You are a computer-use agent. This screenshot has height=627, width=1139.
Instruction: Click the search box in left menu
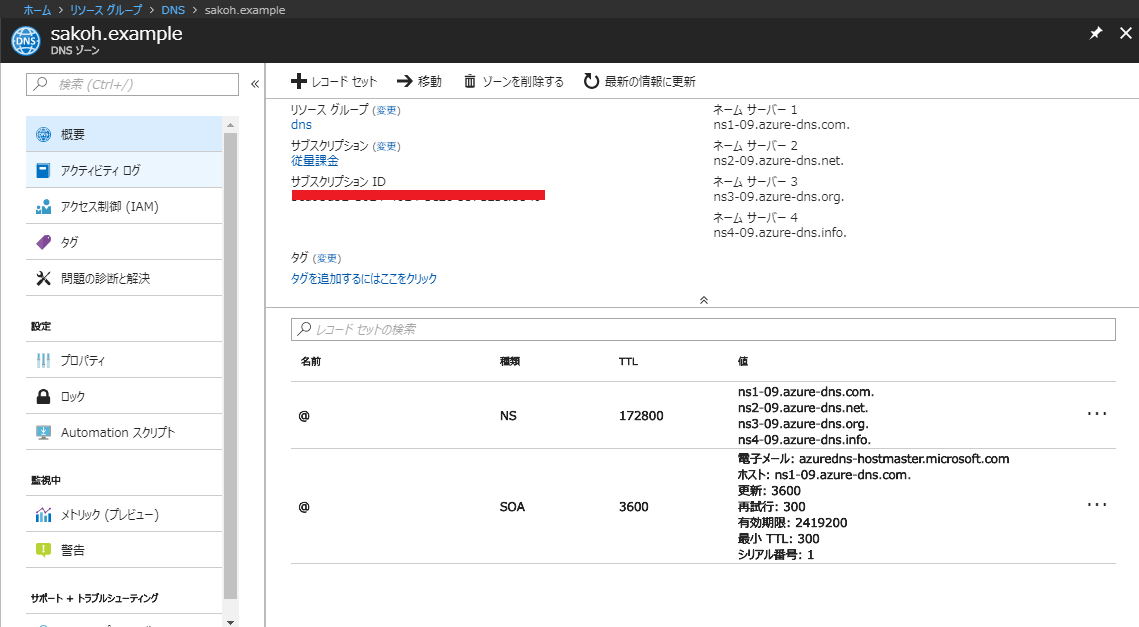point(132,84)
